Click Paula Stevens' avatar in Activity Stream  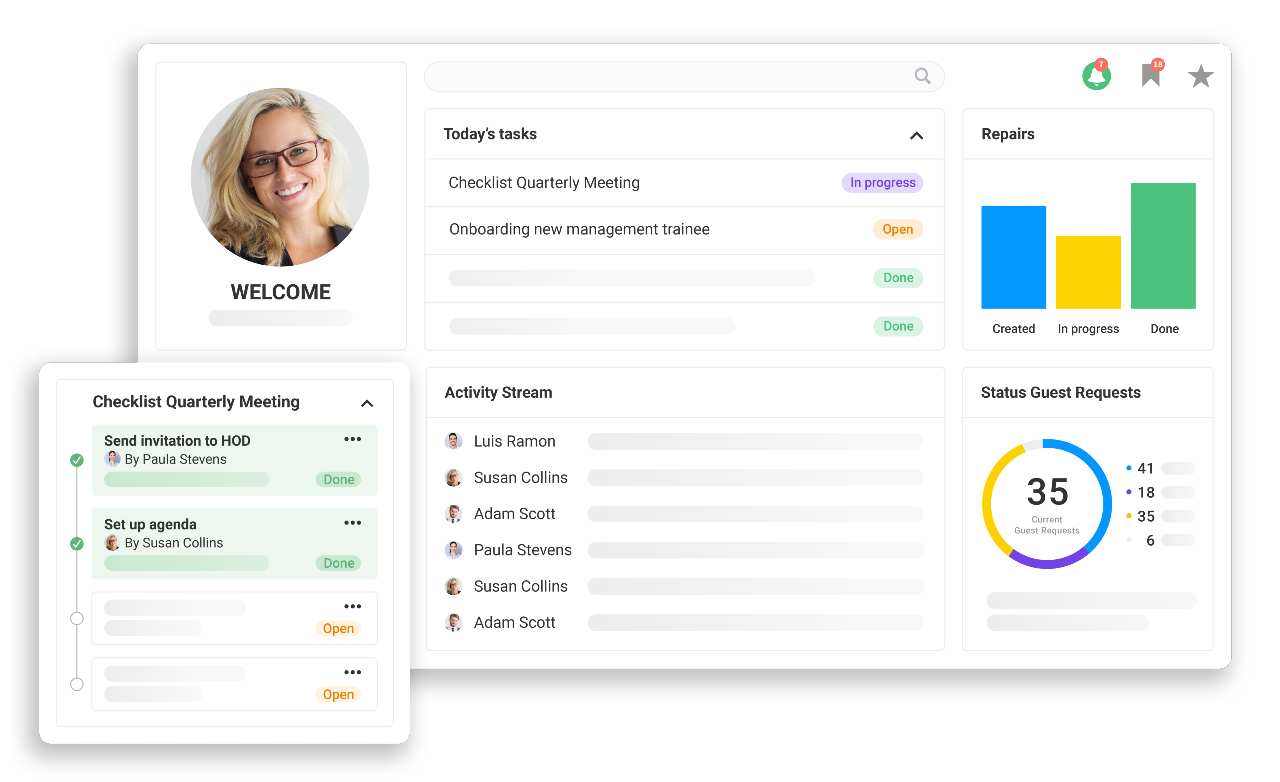[453, 550]
